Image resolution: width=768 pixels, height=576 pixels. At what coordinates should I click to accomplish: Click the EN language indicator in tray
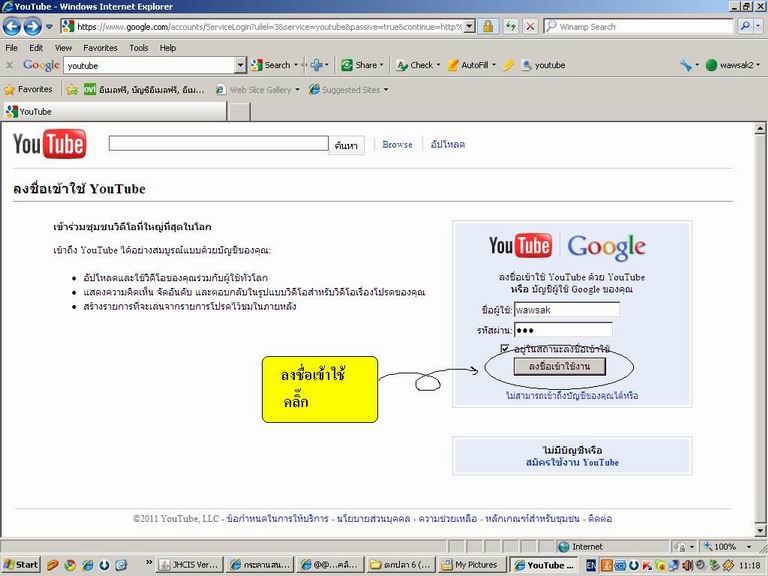(x=591, y=565)
